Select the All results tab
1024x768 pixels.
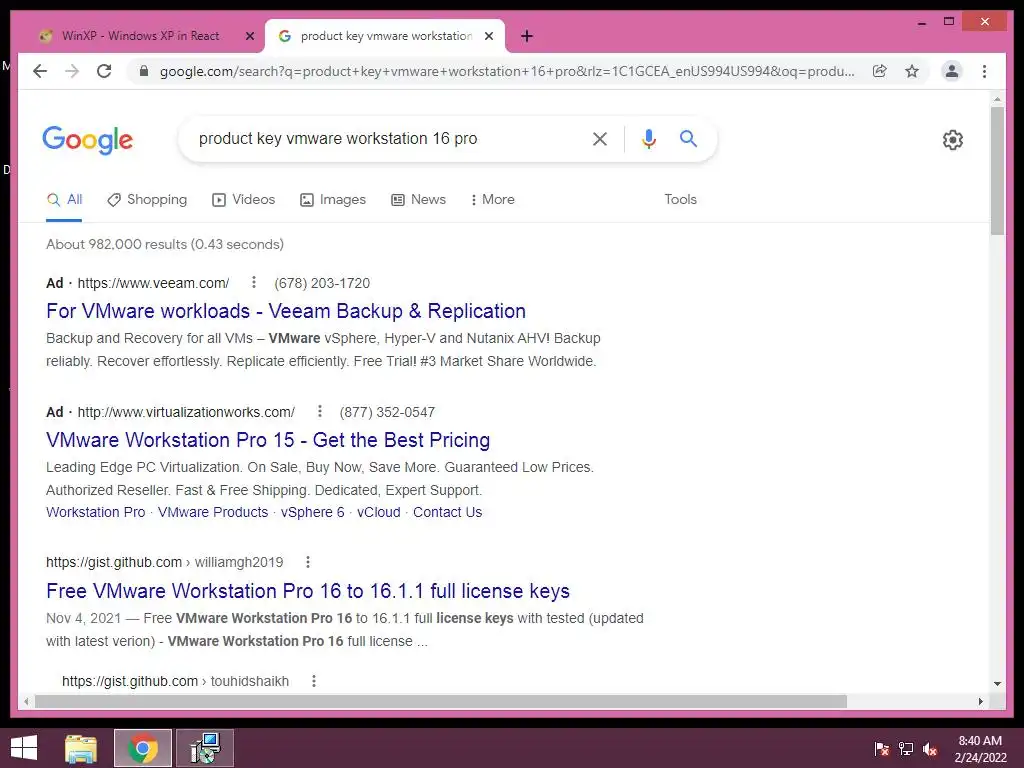coord(64,199)
